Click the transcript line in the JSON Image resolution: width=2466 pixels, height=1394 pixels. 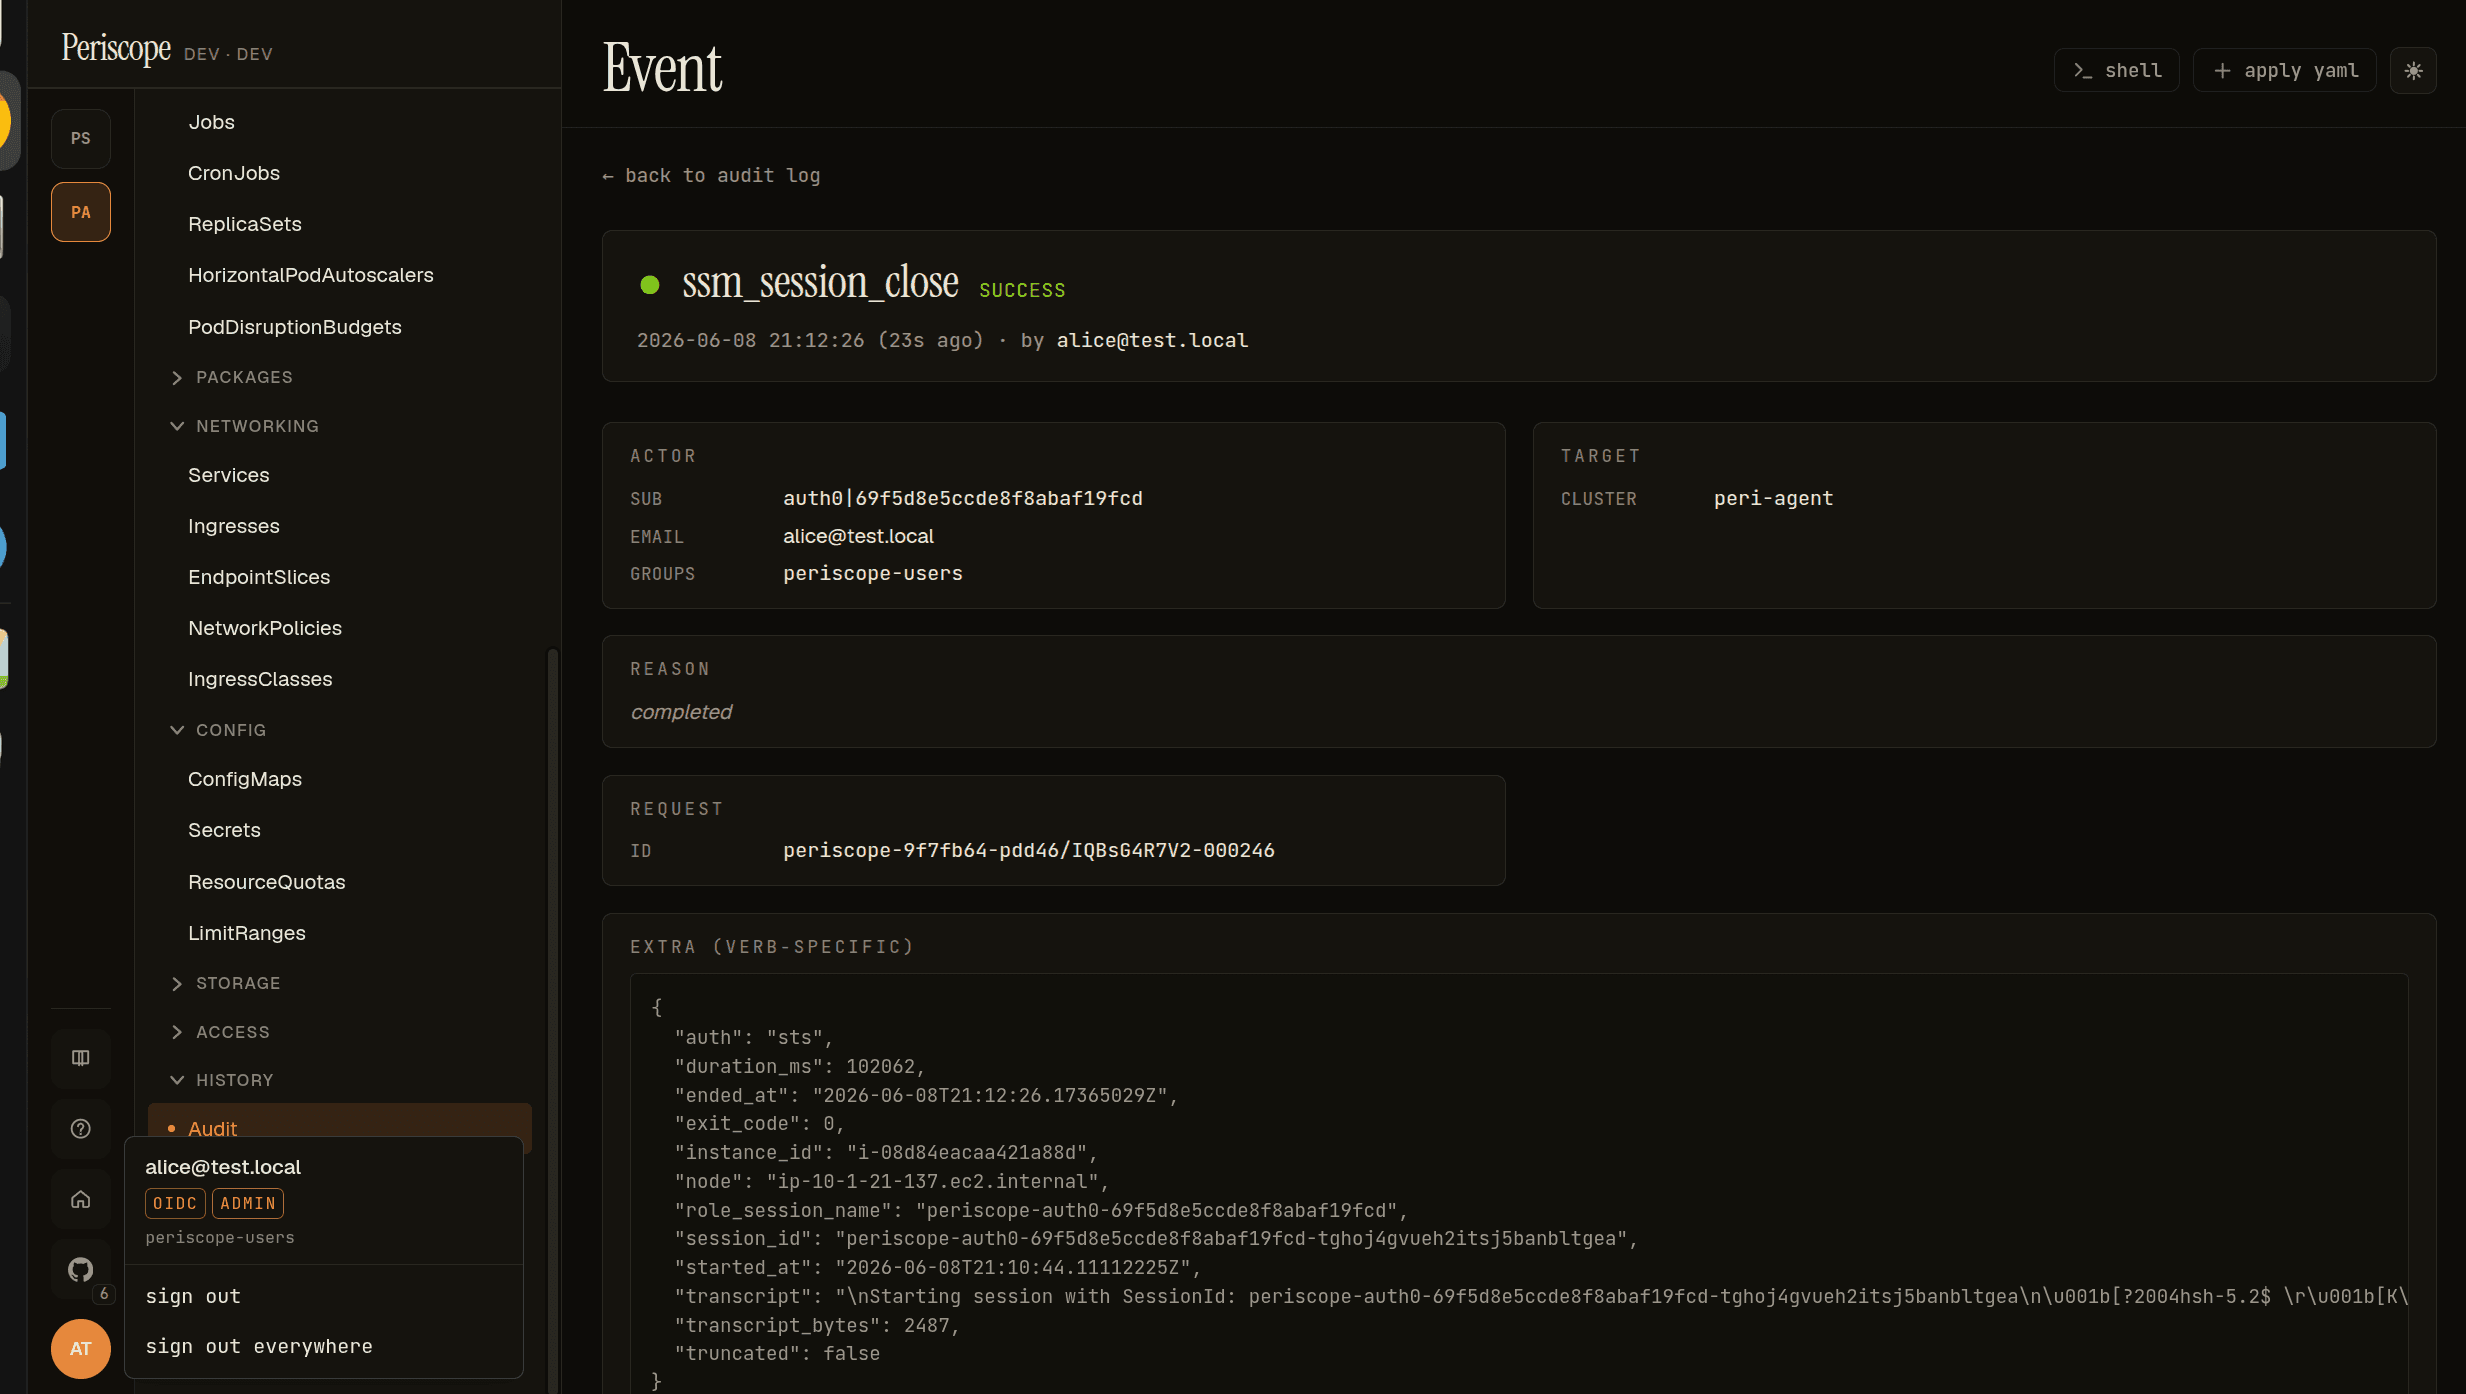coord(1541,1296)
